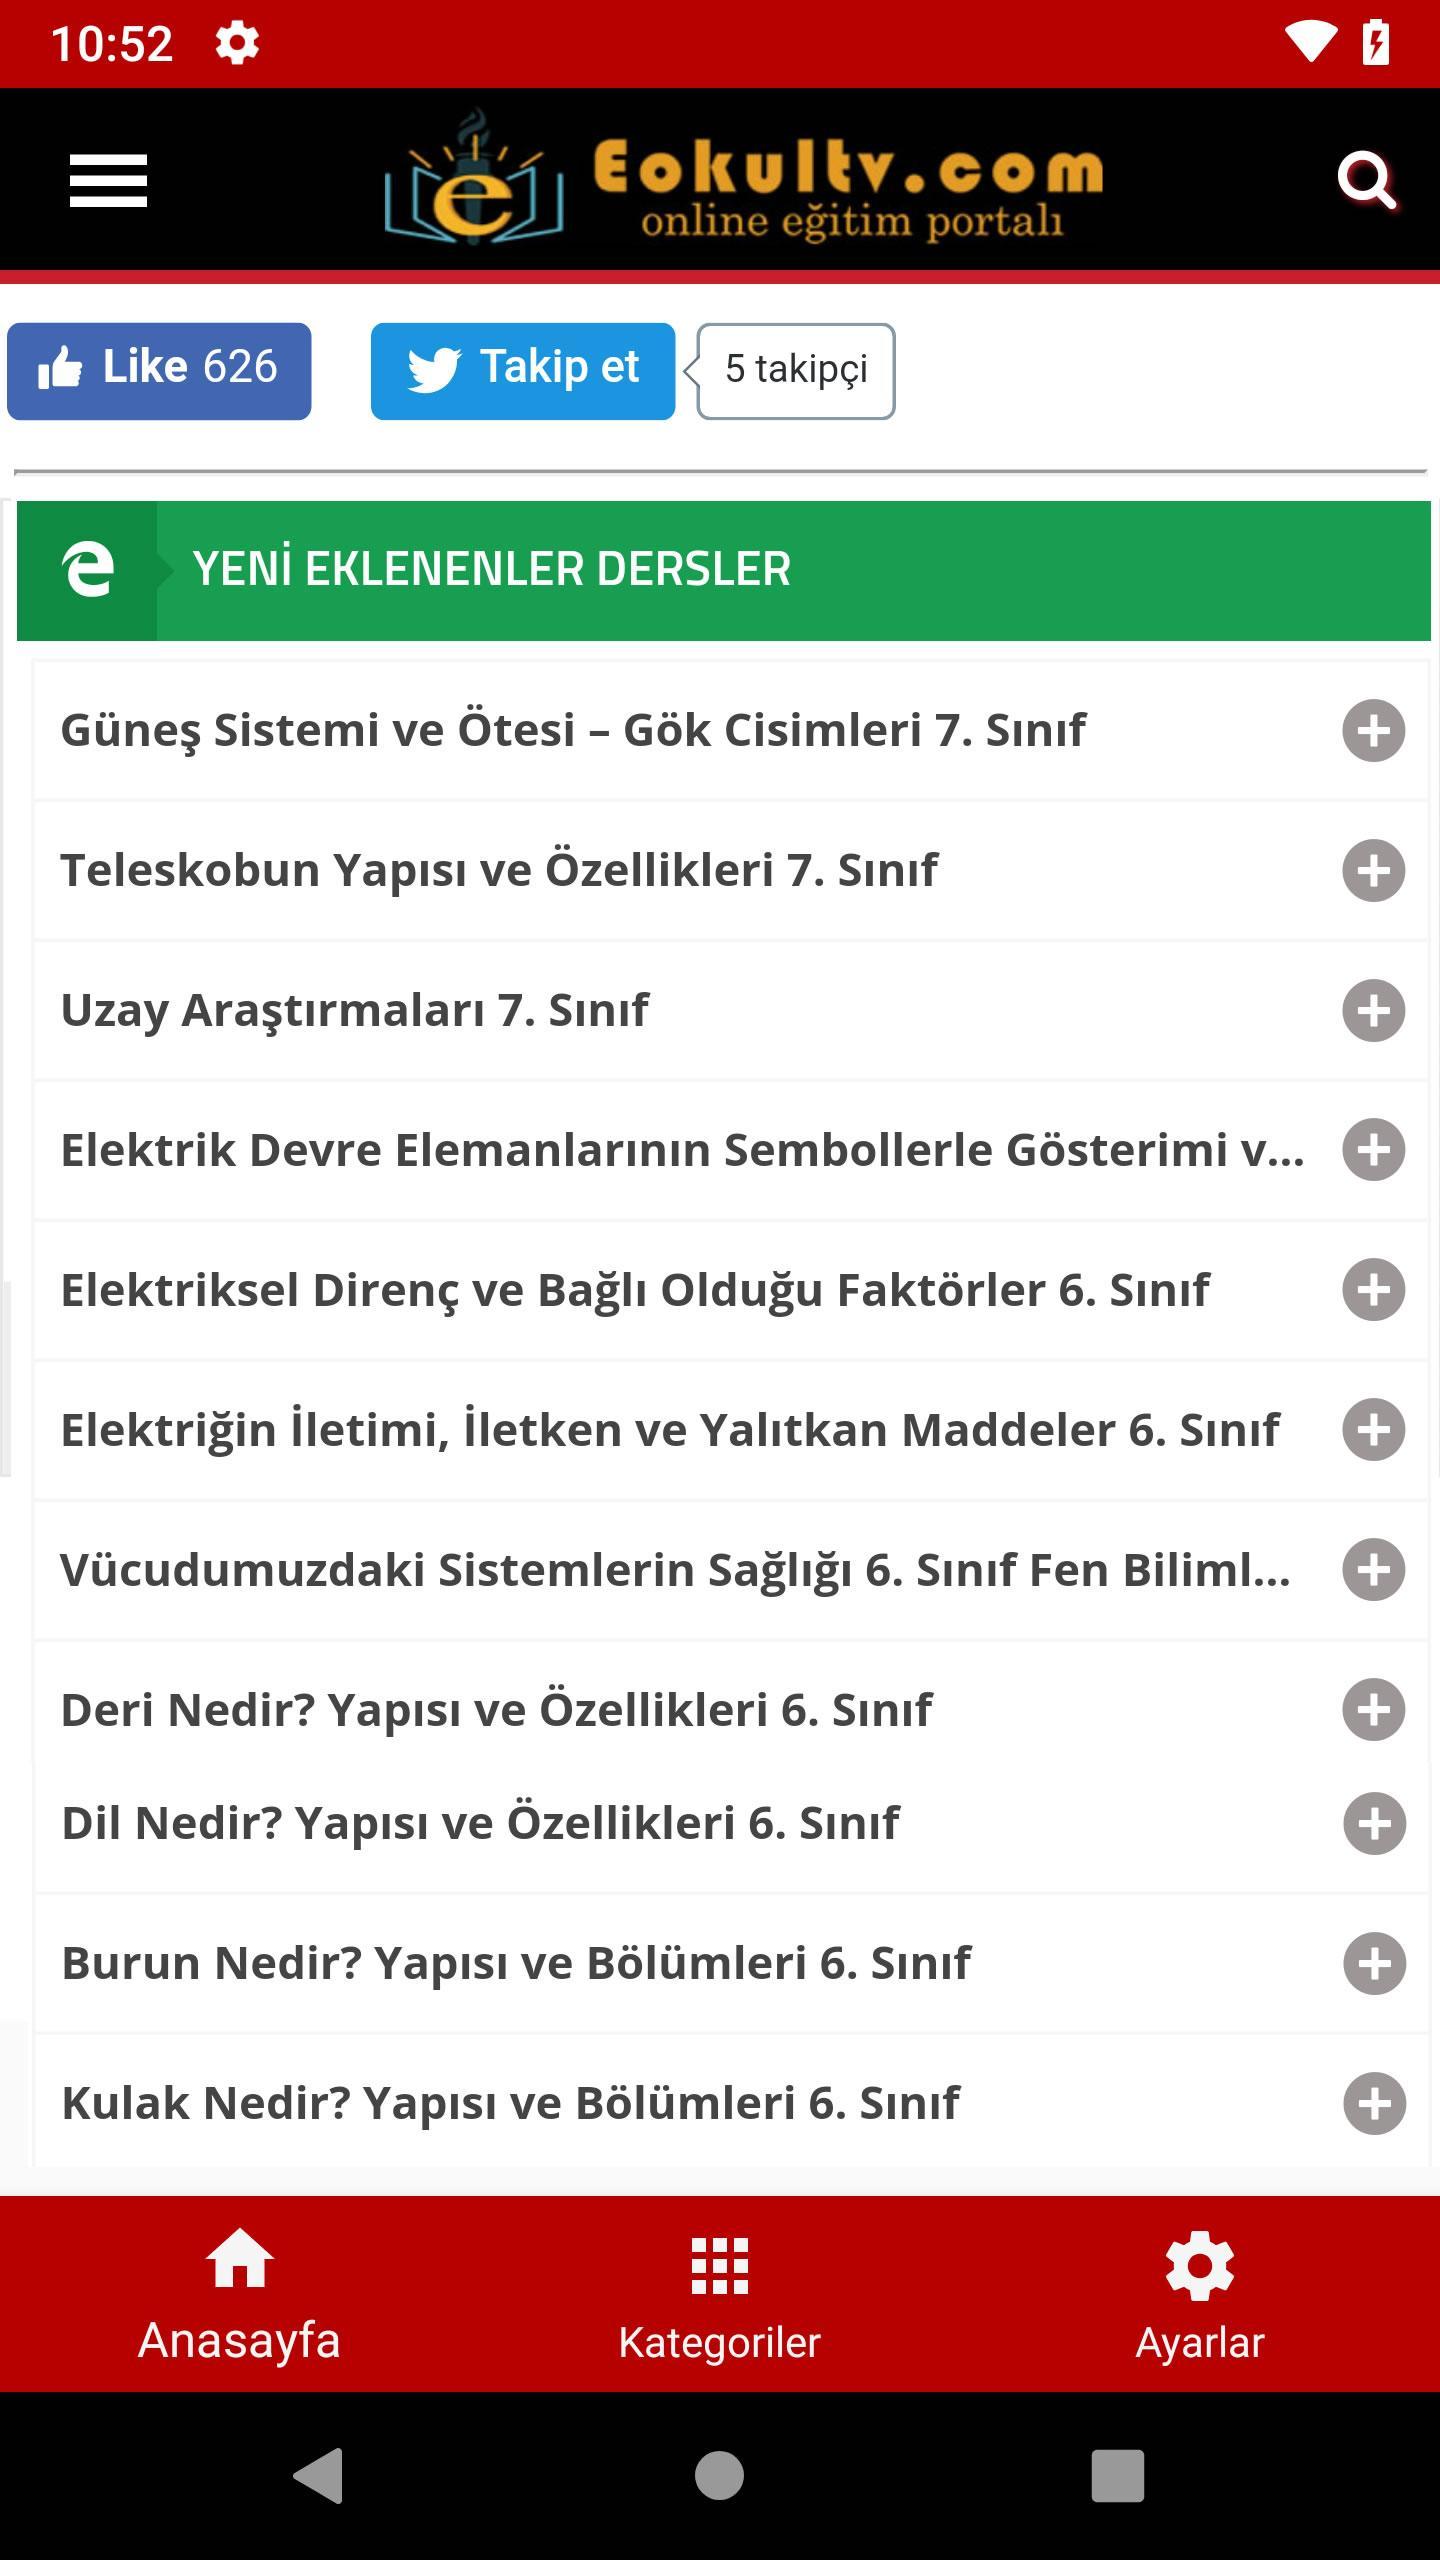Click the Twitter Takip et button
This screenshot has width=1440, height=2560.
point(523,371)
